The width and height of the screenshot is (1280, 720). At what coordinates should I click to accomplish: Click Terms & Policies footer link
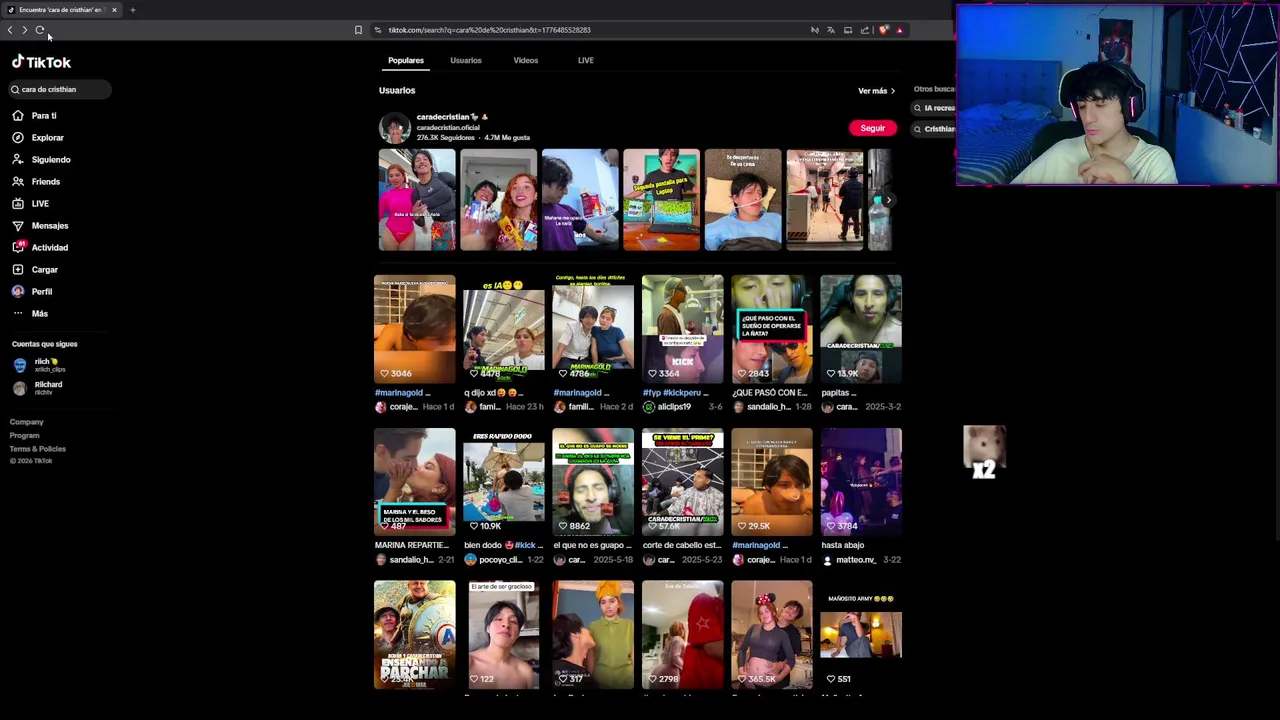pos(38,448)
